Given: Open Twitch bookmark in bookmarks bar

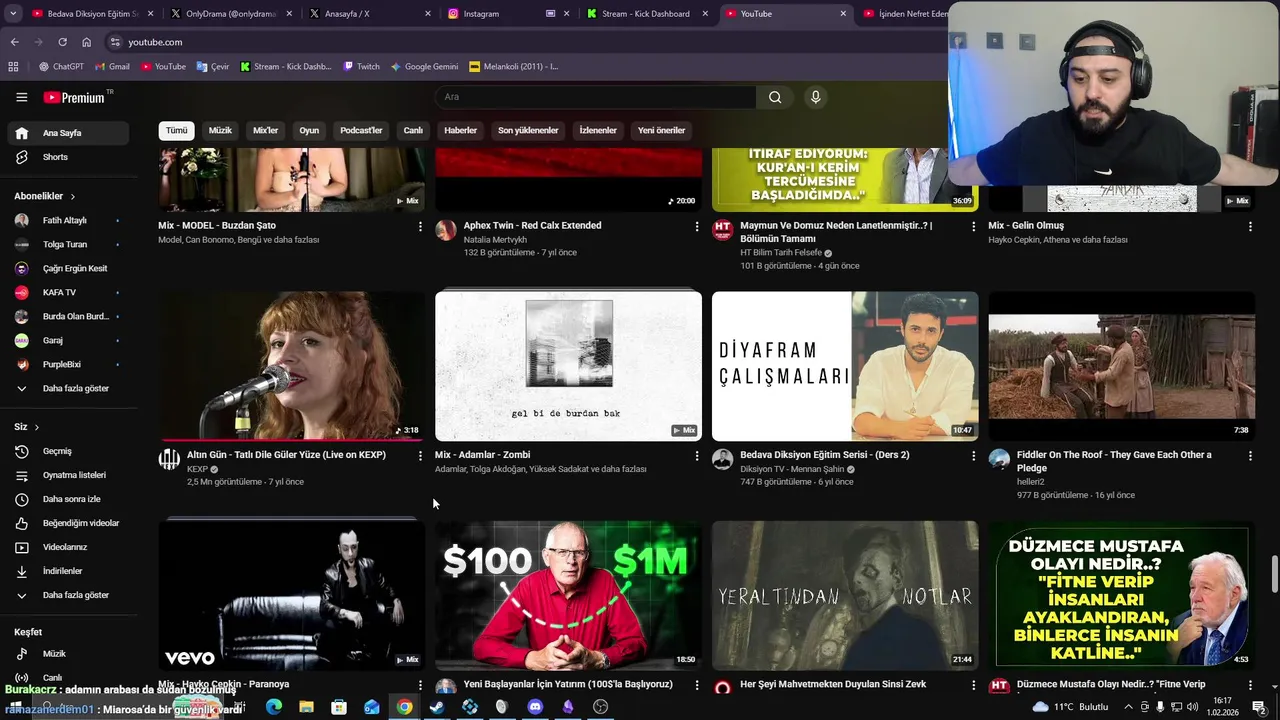Looking at the screenshot, I should (x=361, y=67).
